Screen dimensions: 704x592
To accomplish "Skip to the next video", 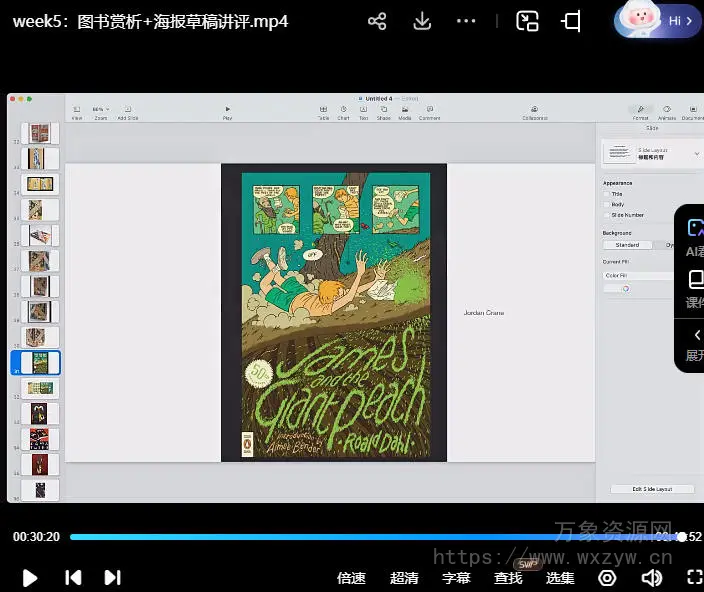I will [113, 577].
